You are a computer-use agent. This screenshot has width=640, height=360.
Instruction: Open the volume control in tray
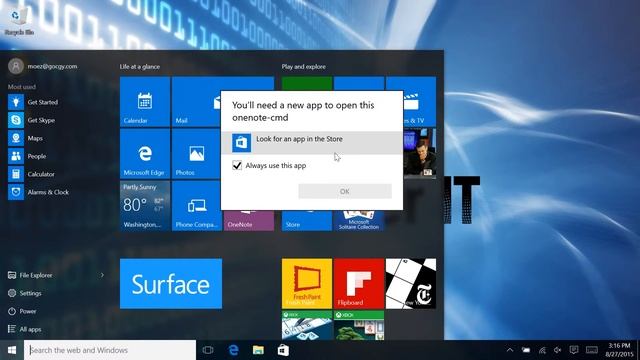pyautogui.click(x=558, y=350)
